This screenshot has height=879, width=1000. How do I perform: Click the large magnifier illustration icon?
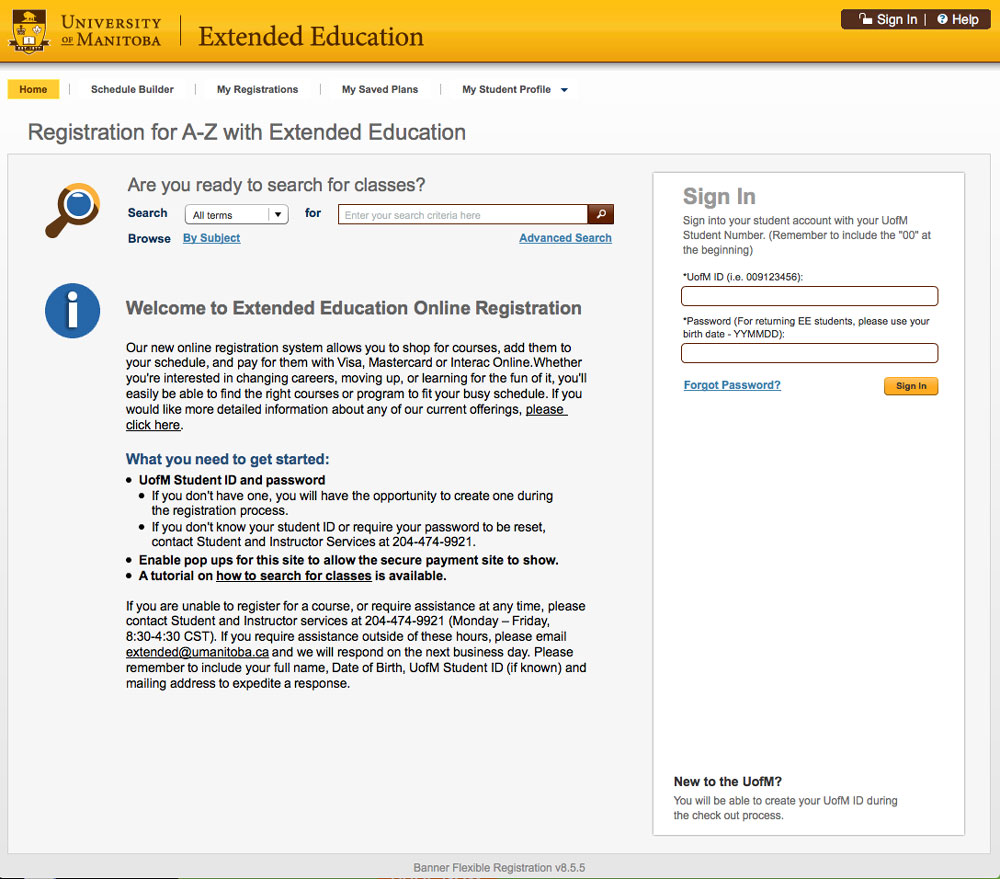pos(73,210)
